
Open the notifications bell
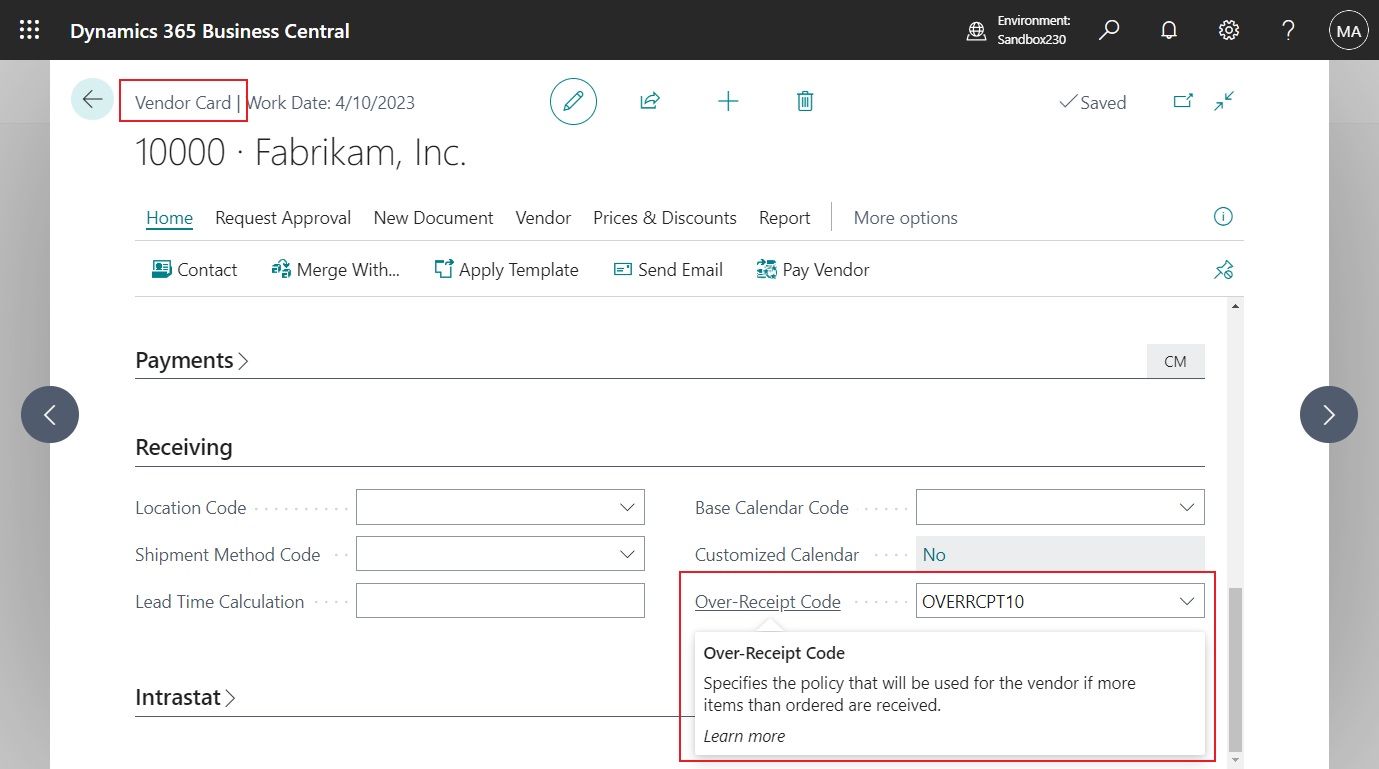(1168, 31)
